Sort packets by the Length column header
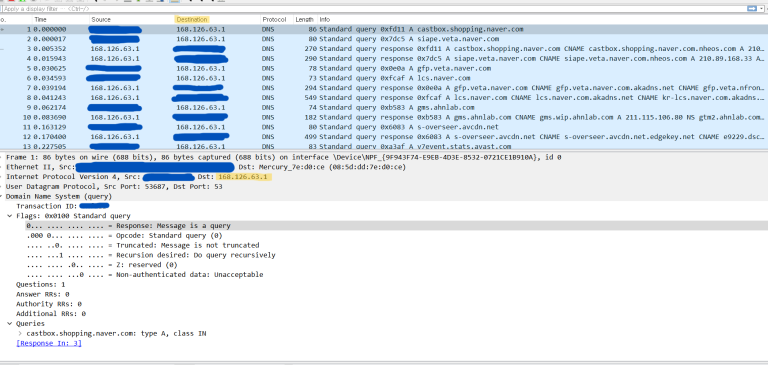Screen dimensions: 768x365 (x=305, y=20)
